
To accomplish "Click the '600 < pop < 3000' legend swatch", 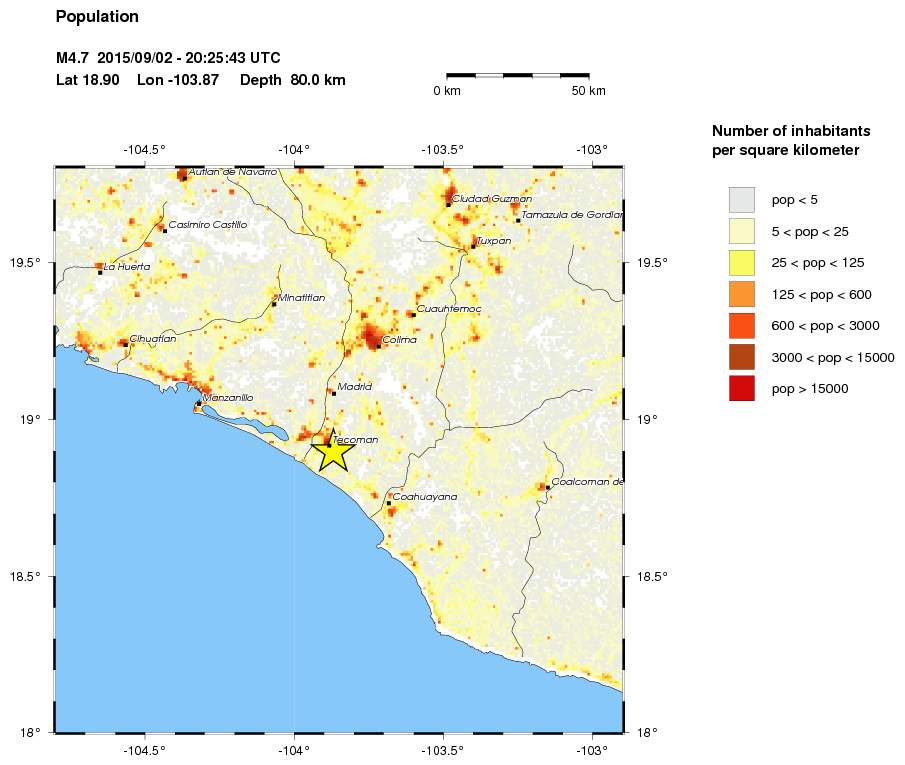I will click(x=742, y=326).
